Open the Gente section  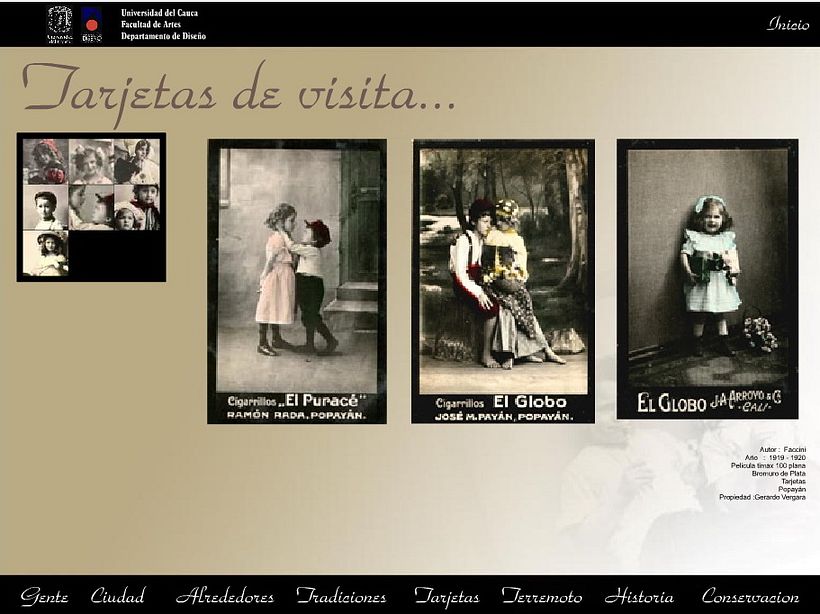tap(44, 596)
